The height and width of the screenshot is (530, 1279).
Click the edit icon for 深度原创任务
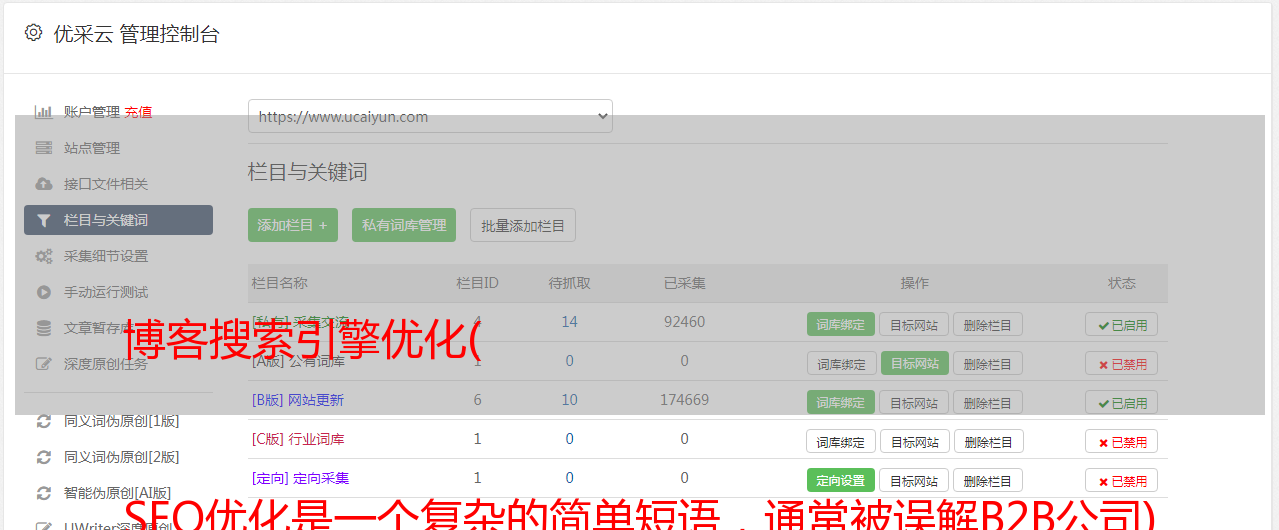[x=43, y=364]
